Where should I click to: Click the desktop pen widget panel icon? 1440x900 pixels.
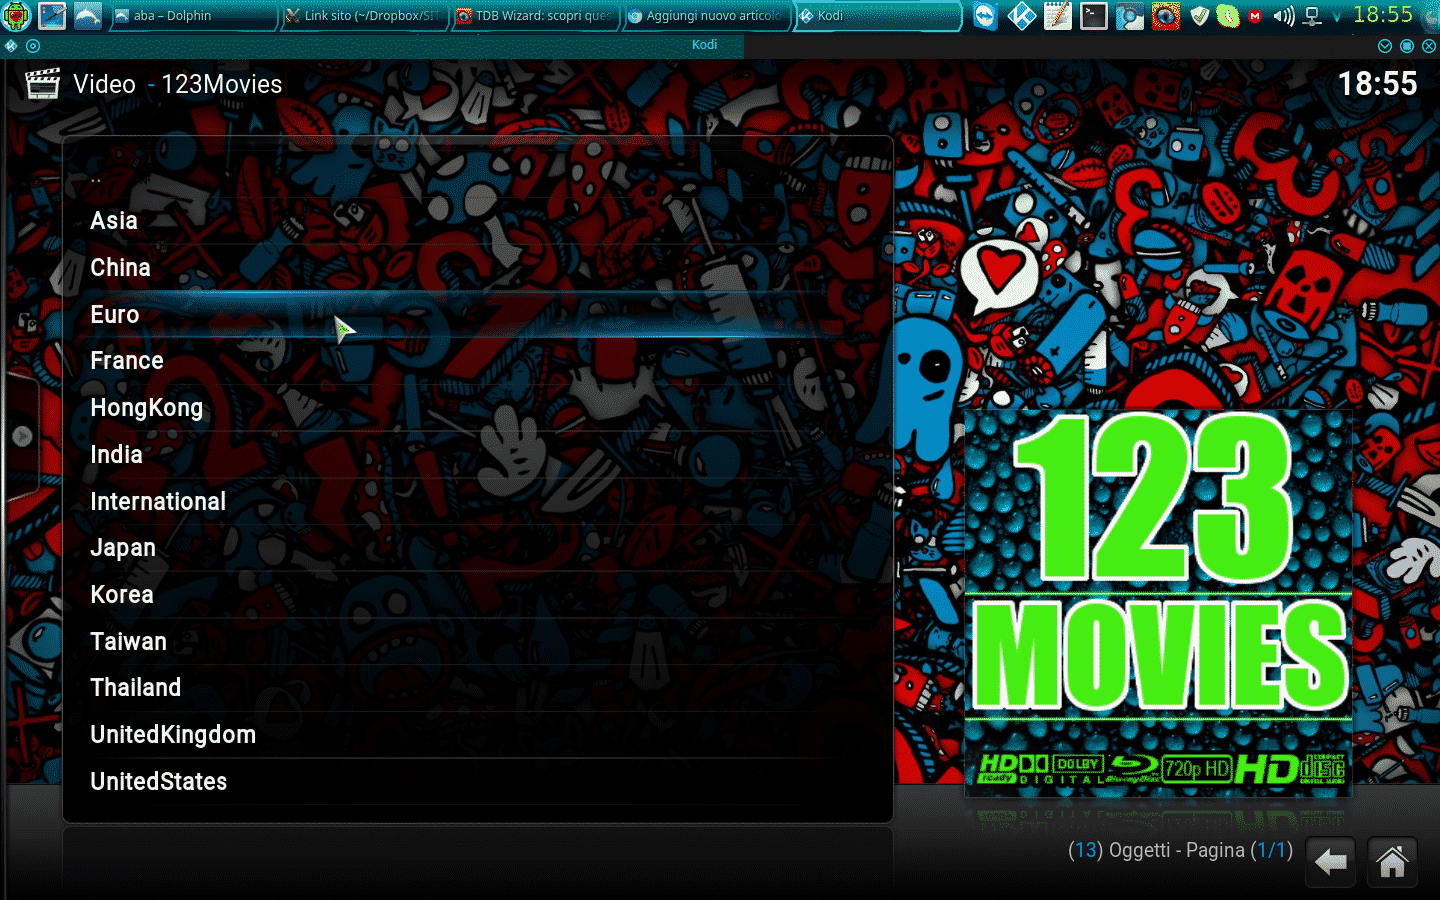pos(52,16)
